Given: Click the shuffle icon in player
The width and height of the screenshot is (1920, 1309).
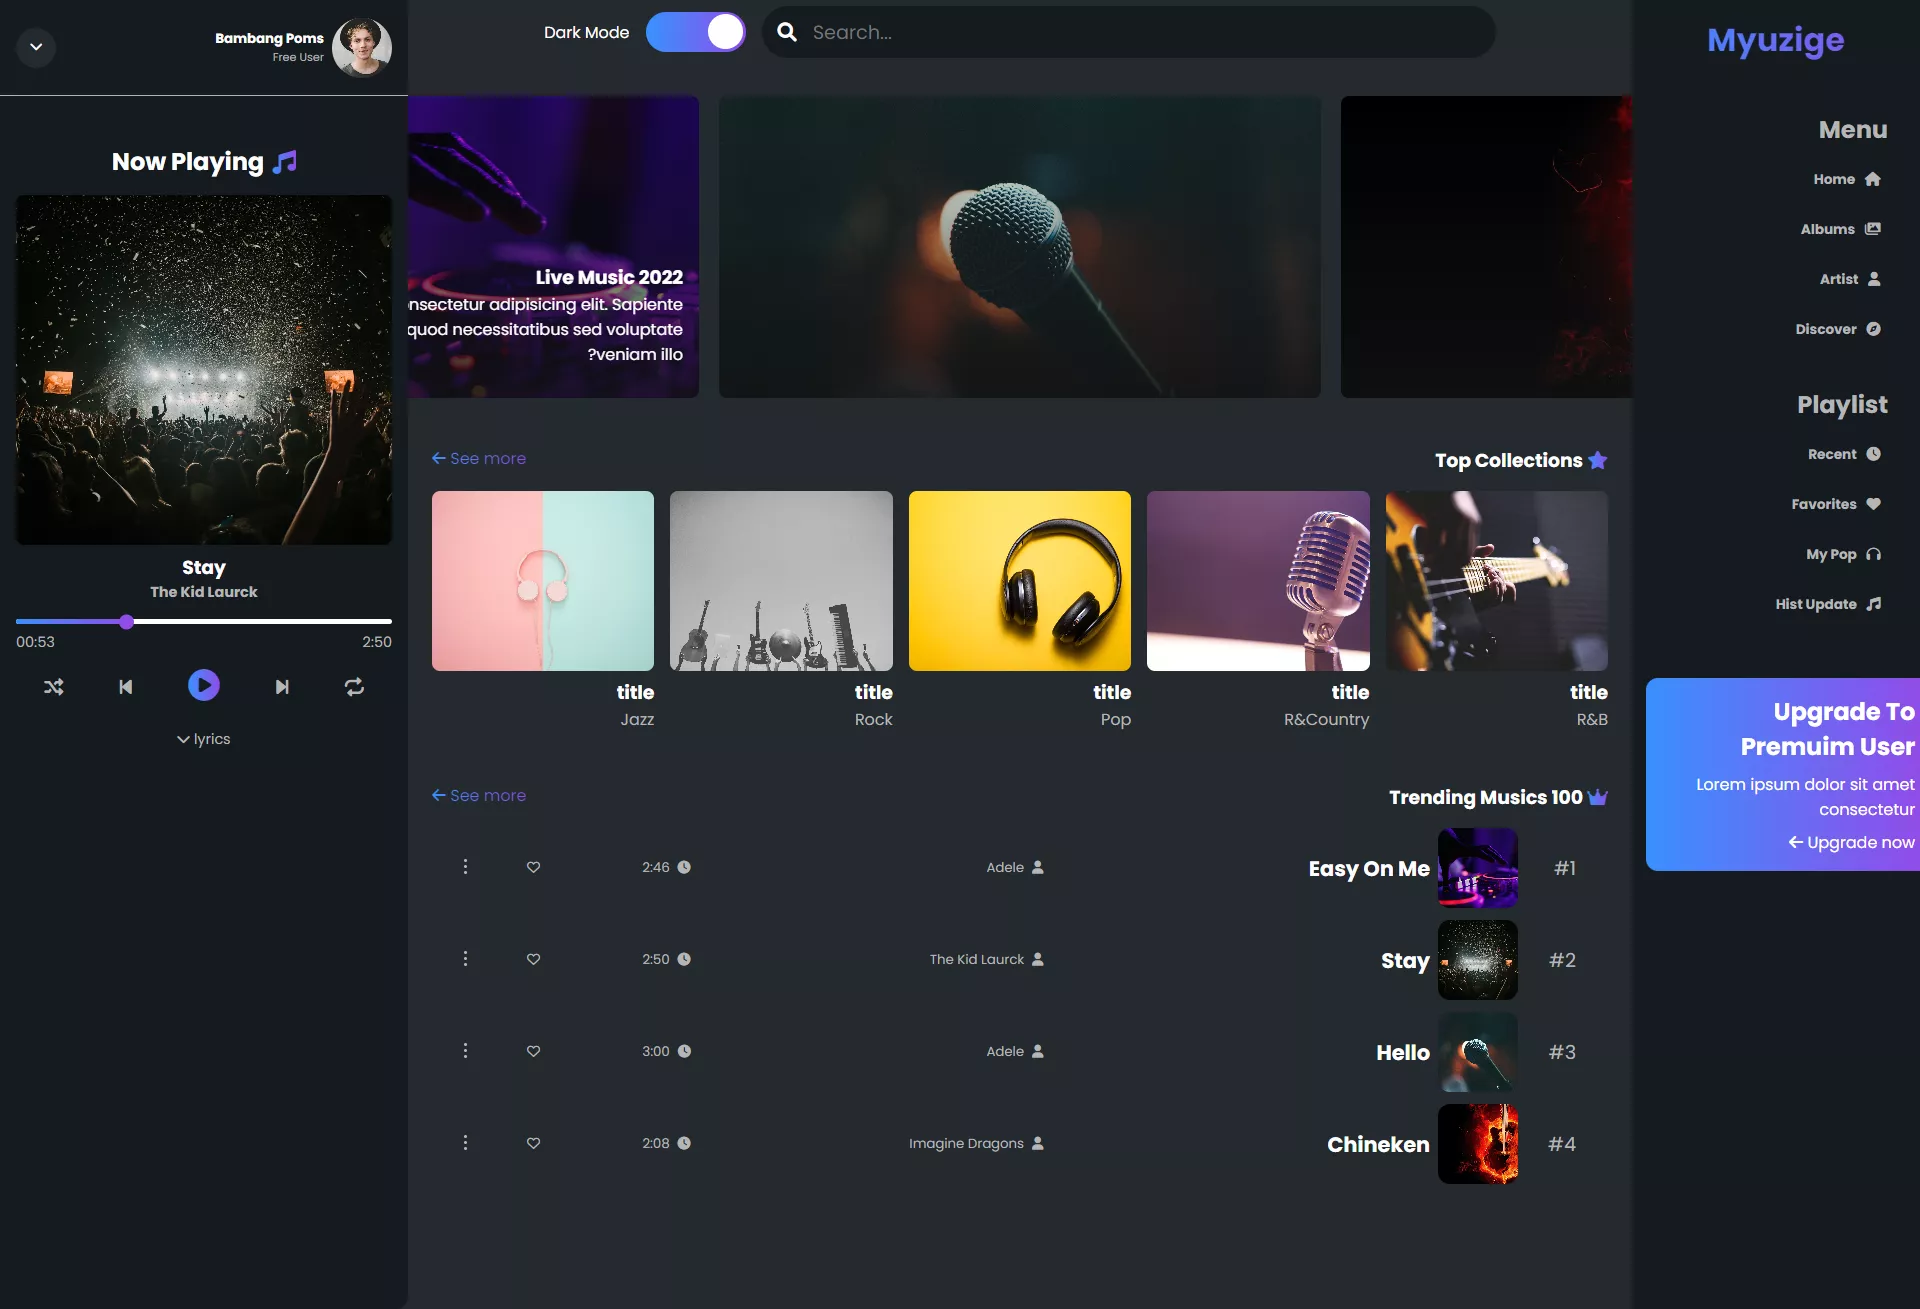Looking at the screenshot, I should (54, 687).
